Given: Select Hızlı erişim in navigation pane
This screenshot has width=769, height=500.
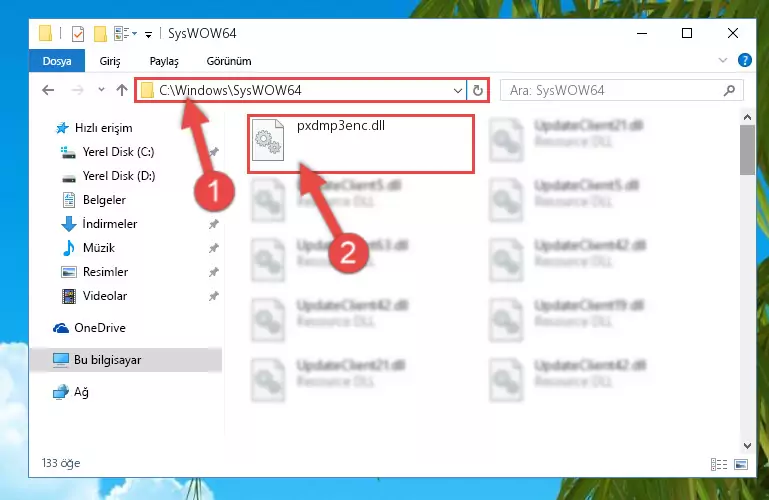Looking at the screenshot, I should [x=103, y=128].
